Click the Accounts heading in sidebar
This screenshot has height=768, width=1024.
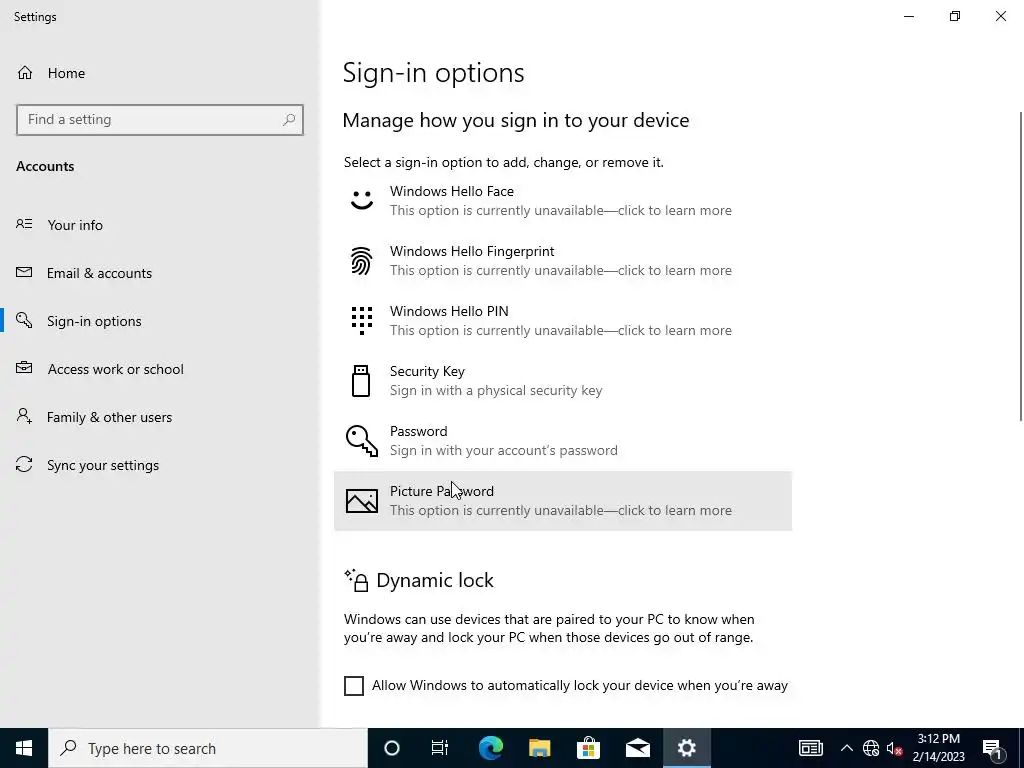(x=45, y=166)
